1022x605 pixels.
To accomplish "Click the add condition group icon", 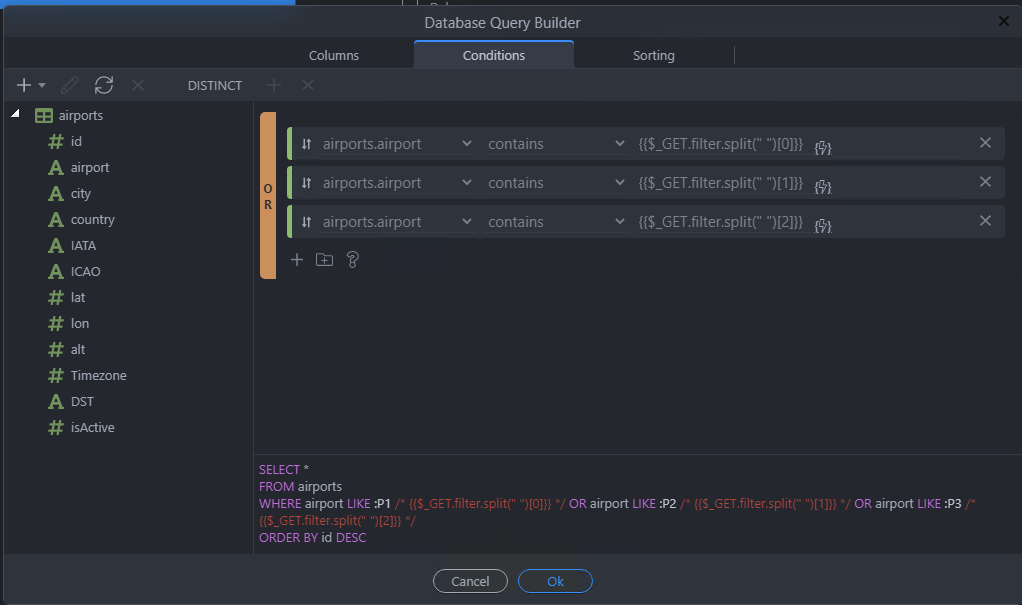I will pos(324,260).
